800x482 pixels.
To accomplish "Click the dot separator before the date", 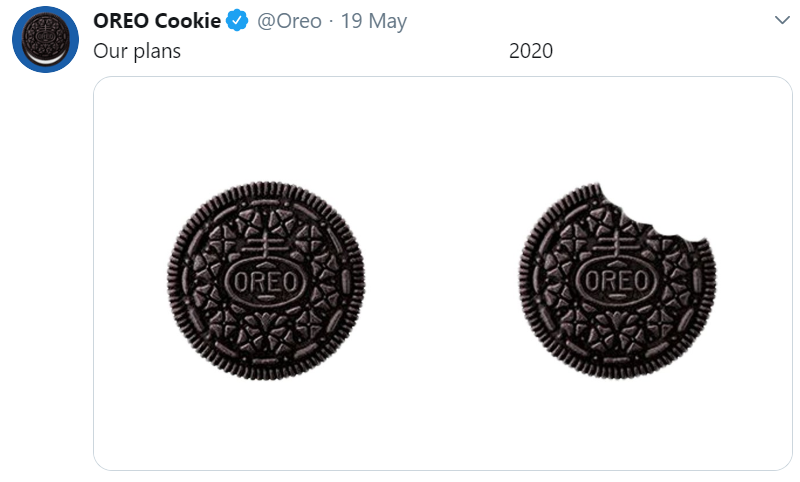I will (331, 22).
